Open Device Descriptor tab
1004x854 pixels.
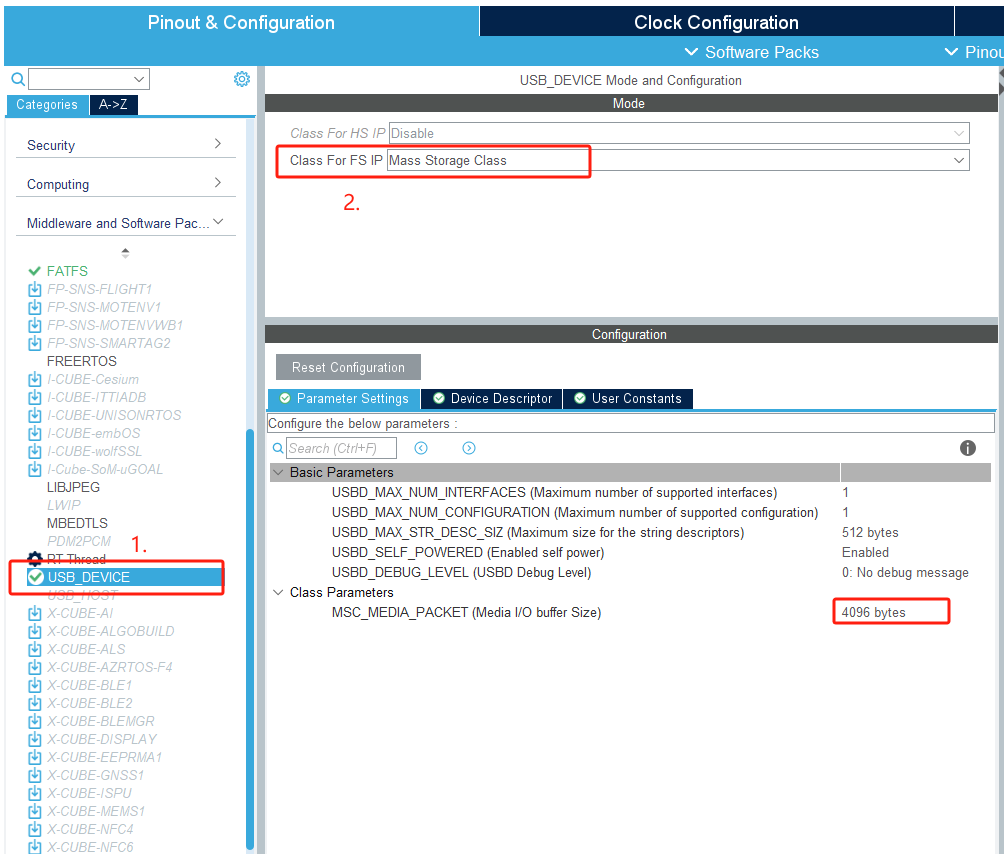(492, 398)
